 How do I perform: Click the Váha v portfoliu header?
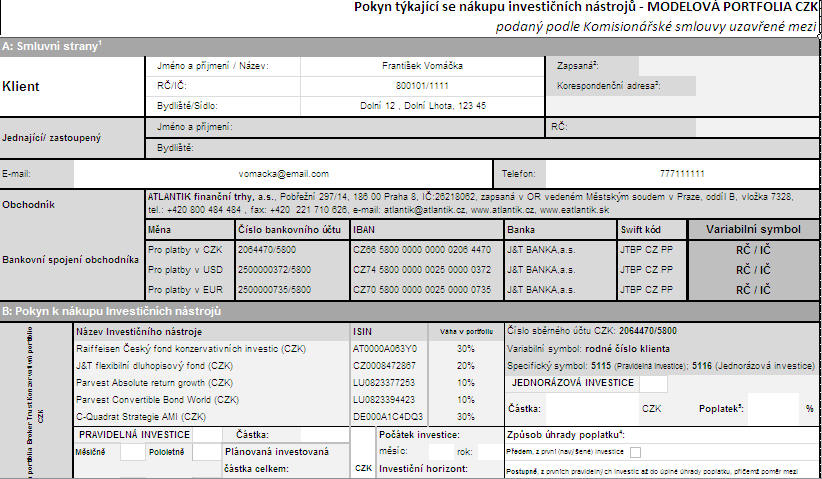tap(466, 332)
